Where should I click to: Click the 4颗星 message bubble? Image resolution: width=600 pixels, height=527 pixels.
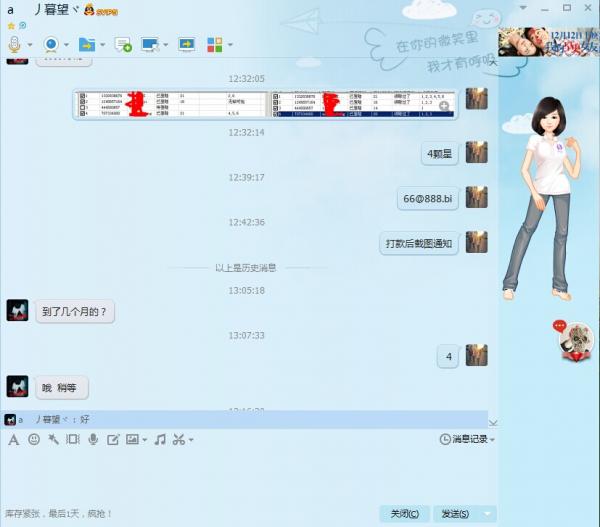(440, 154)
